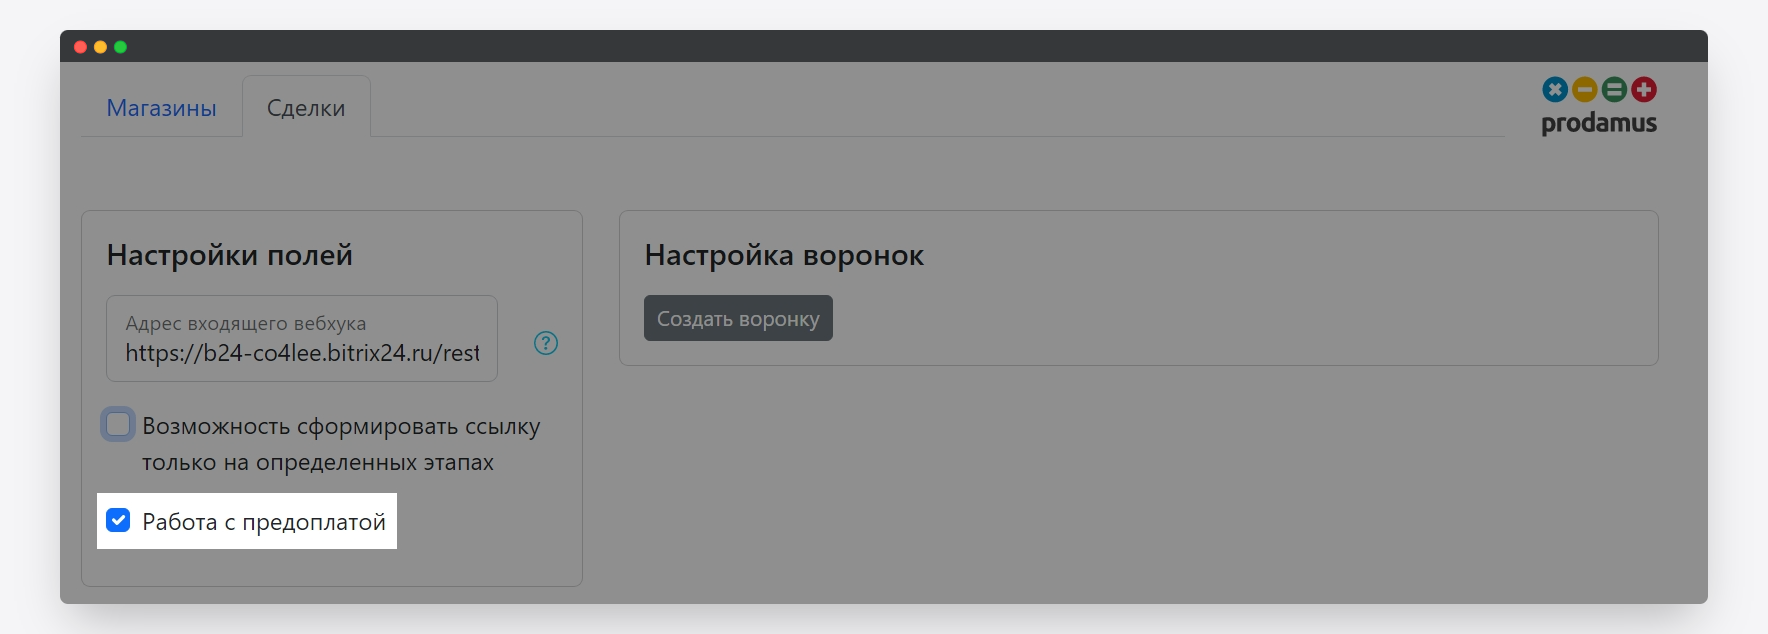Click the 'Адрес входящего вебхука' floating field label
Viewport: 1768px width, 634px height.
pyautogui.click(x=246, y=323)
